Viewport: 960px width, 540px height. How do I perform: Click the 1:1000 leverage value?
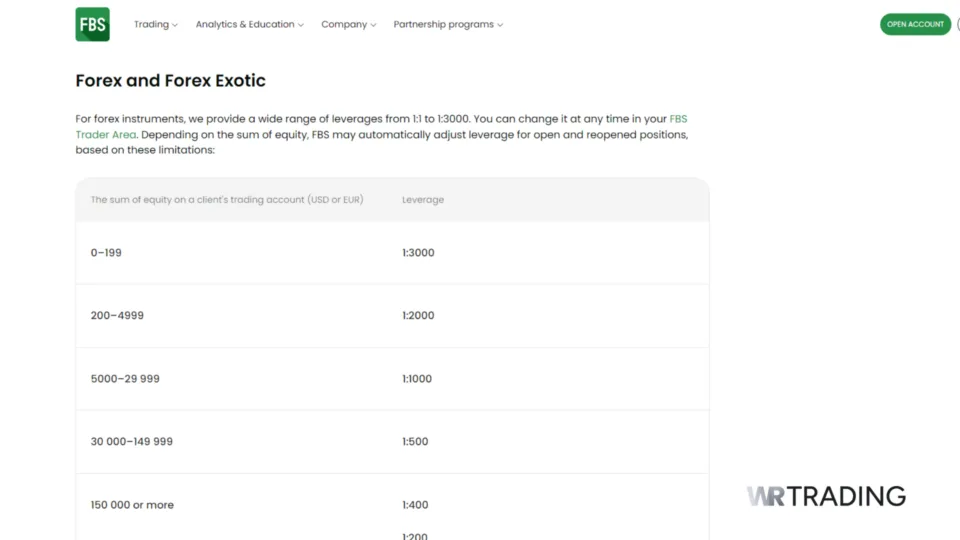tap(418, 379)
